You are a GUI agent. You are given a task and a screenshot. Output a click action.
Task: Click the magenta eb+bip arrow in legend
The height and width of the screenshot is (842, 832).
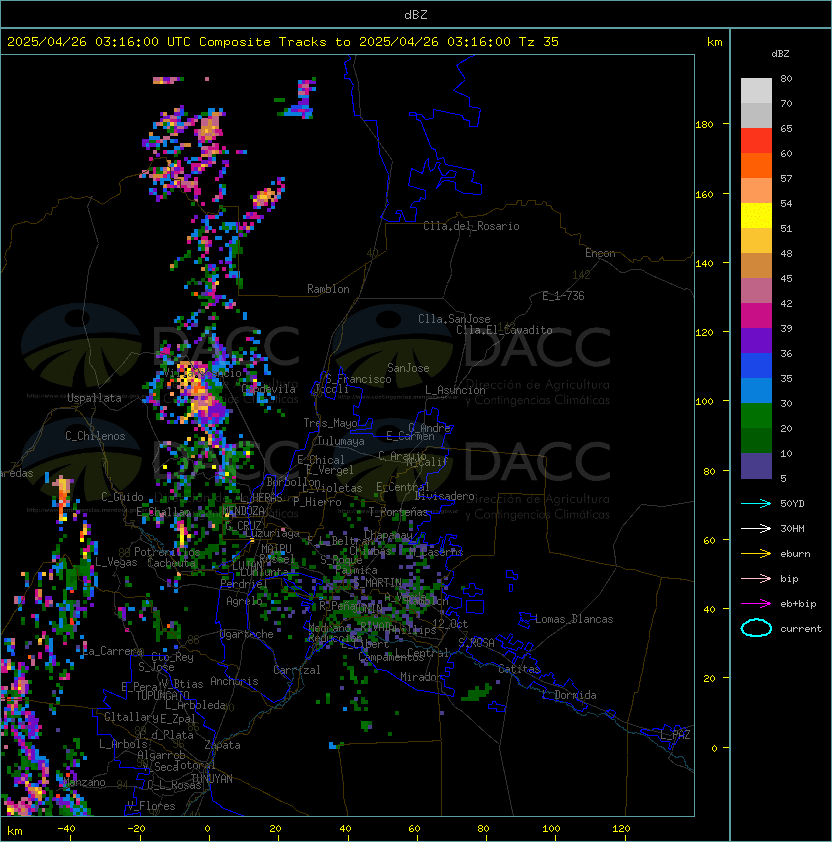tap(756, 604)
